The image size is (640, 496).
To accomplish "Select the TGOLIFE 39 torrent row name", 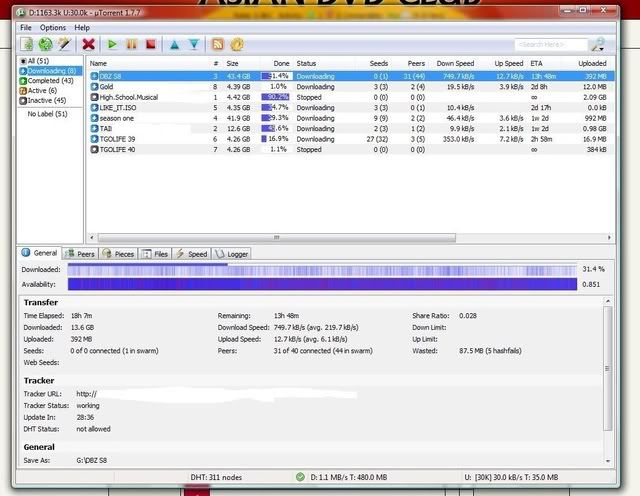I will click(118, 139).
